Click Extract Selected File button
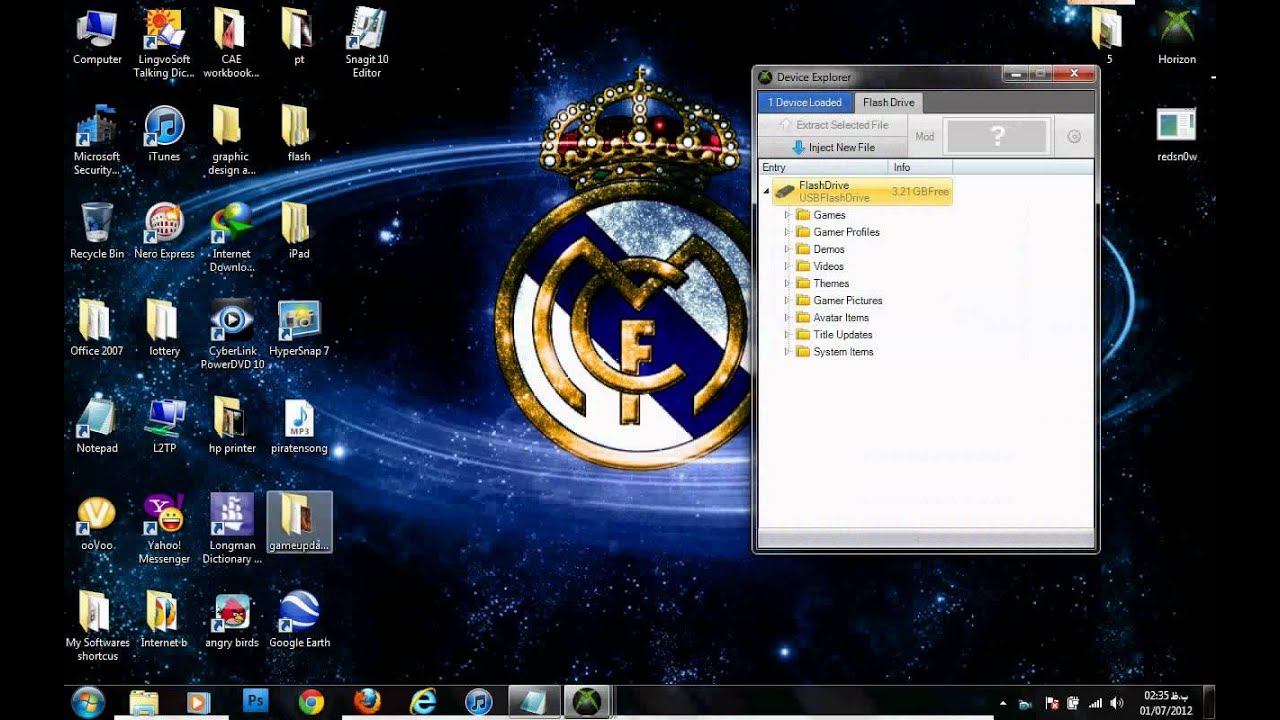Screen dimensions: 1280x720 tap(832, 125)
